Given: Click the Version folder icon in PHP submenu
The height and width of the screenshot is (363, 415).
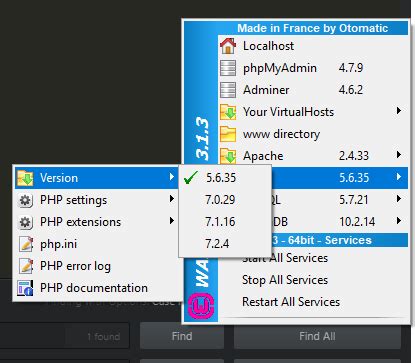Looking at the screenshot, I should click(x=25, y=178).
